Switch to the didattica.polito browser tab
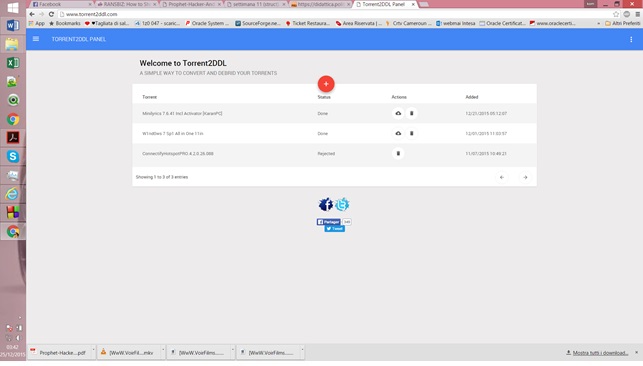Image resolution: width=643 pixels, height=366 pixels. [321, 4]
